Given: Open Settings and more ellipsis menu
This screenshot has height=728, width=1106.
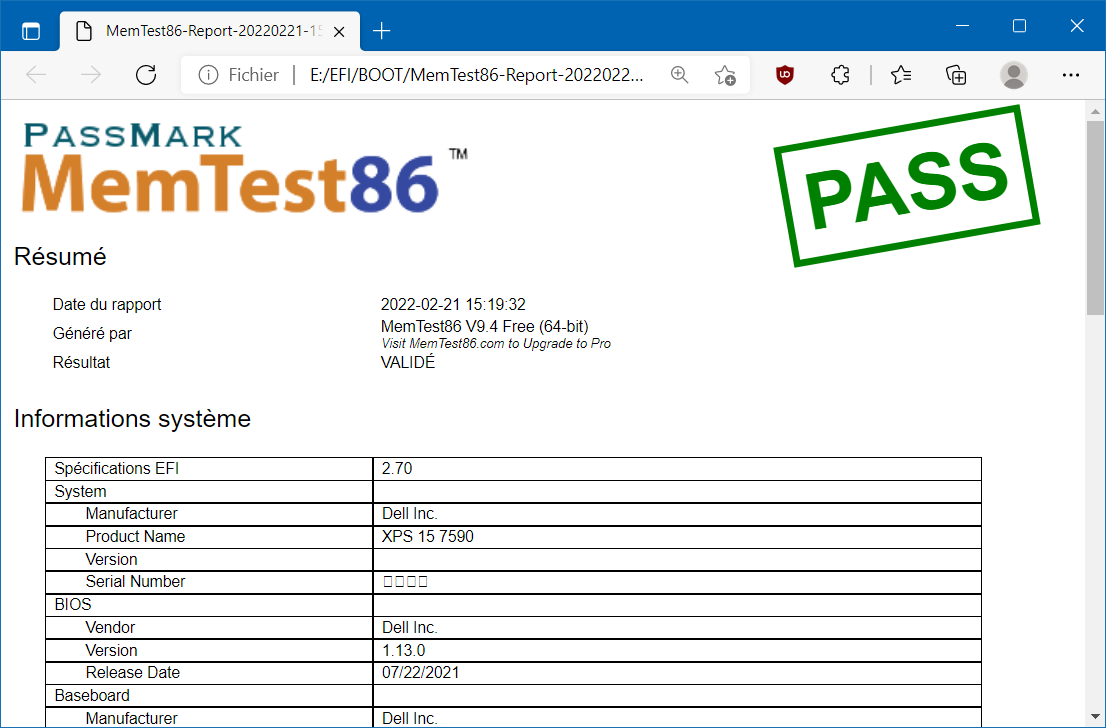Looking at the screenshot, I should [1071, 75].
